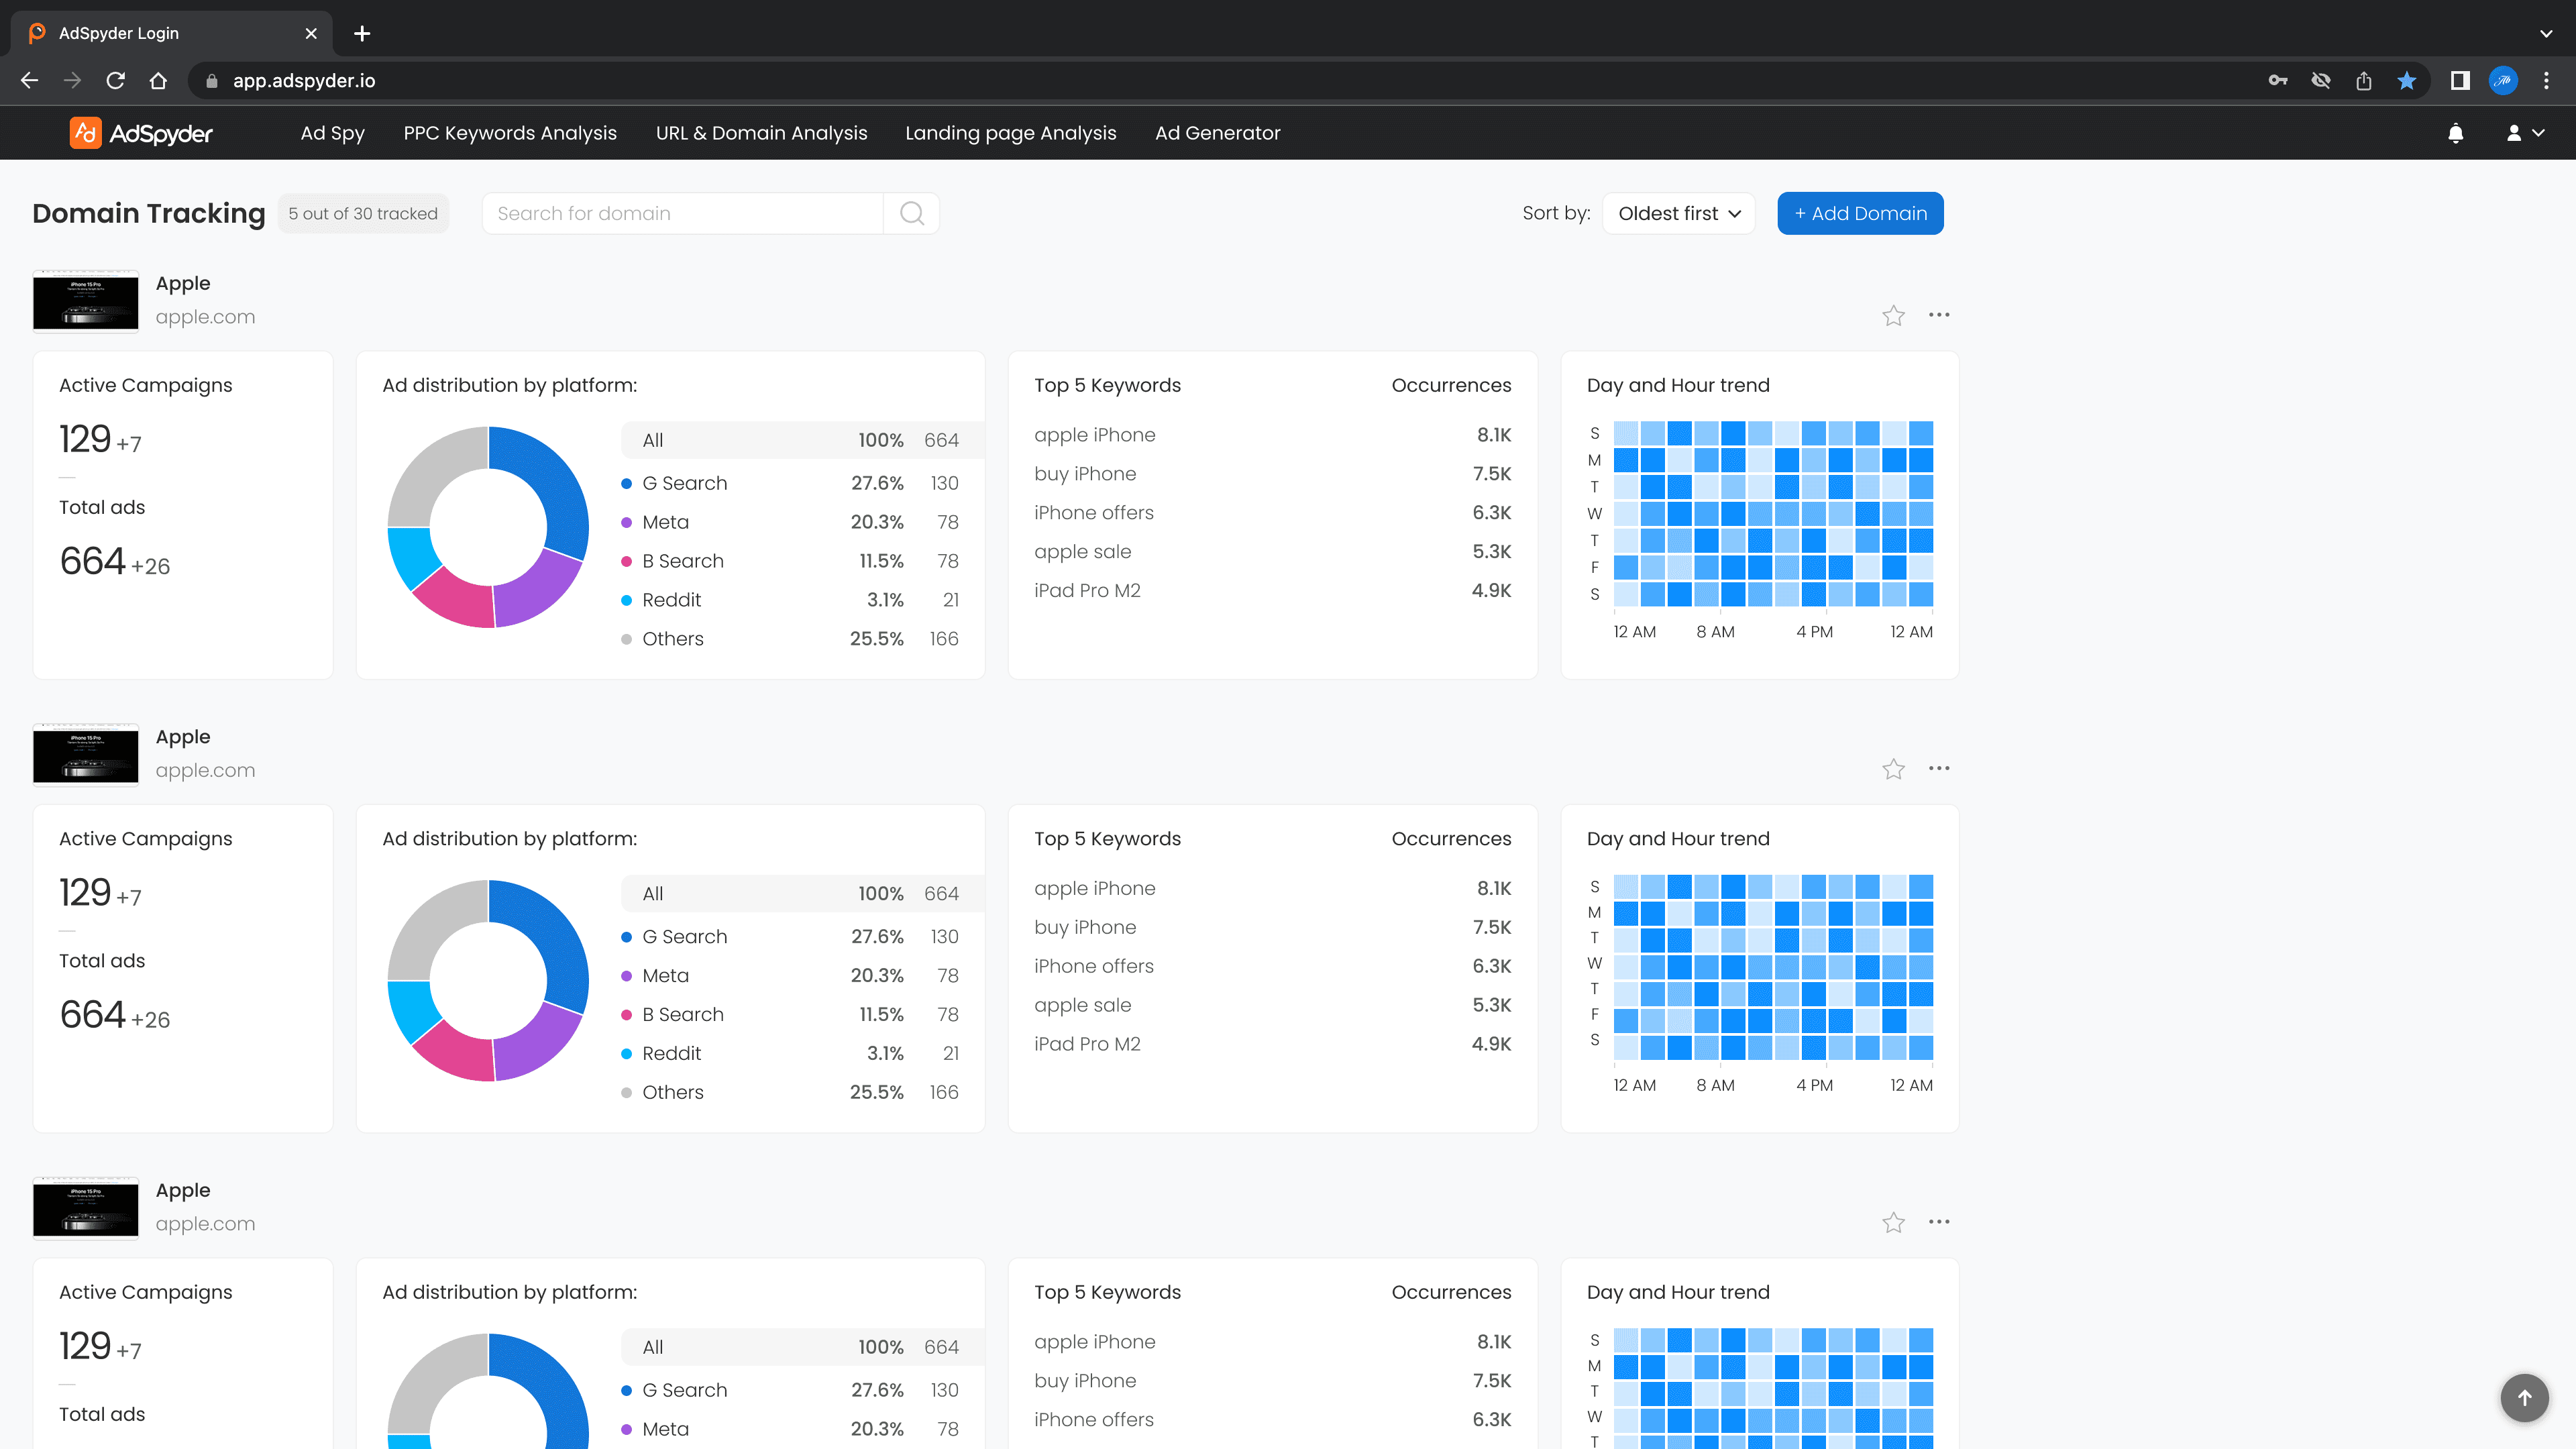The height and width of the screenshot is (1449, 2576).
Task: Toggle favorite star on third Apple domain
Action: (x=1893, y=1223)
